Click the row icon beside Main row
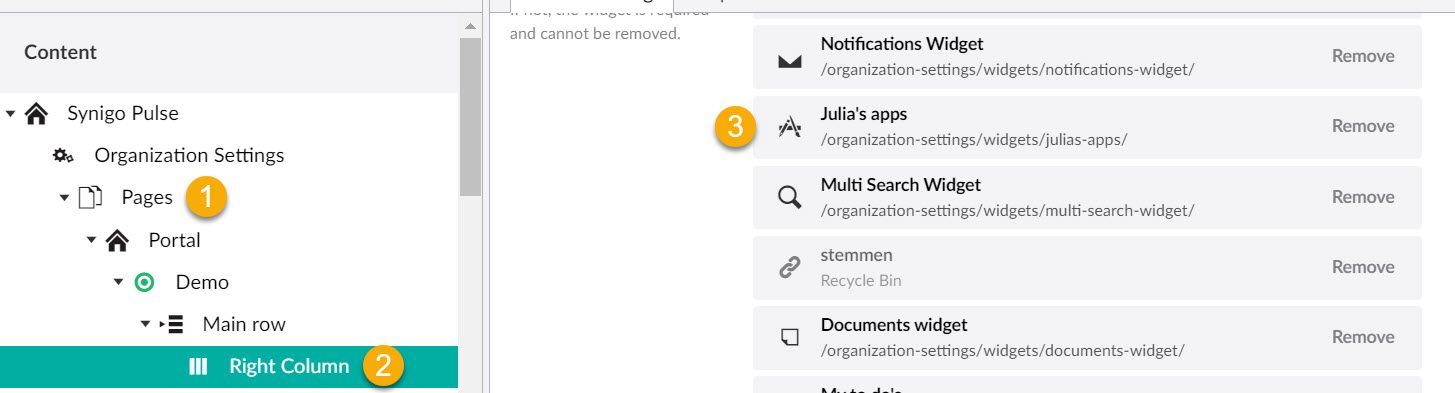Screen dimensions: 1455x393 (x=172, y=324)
